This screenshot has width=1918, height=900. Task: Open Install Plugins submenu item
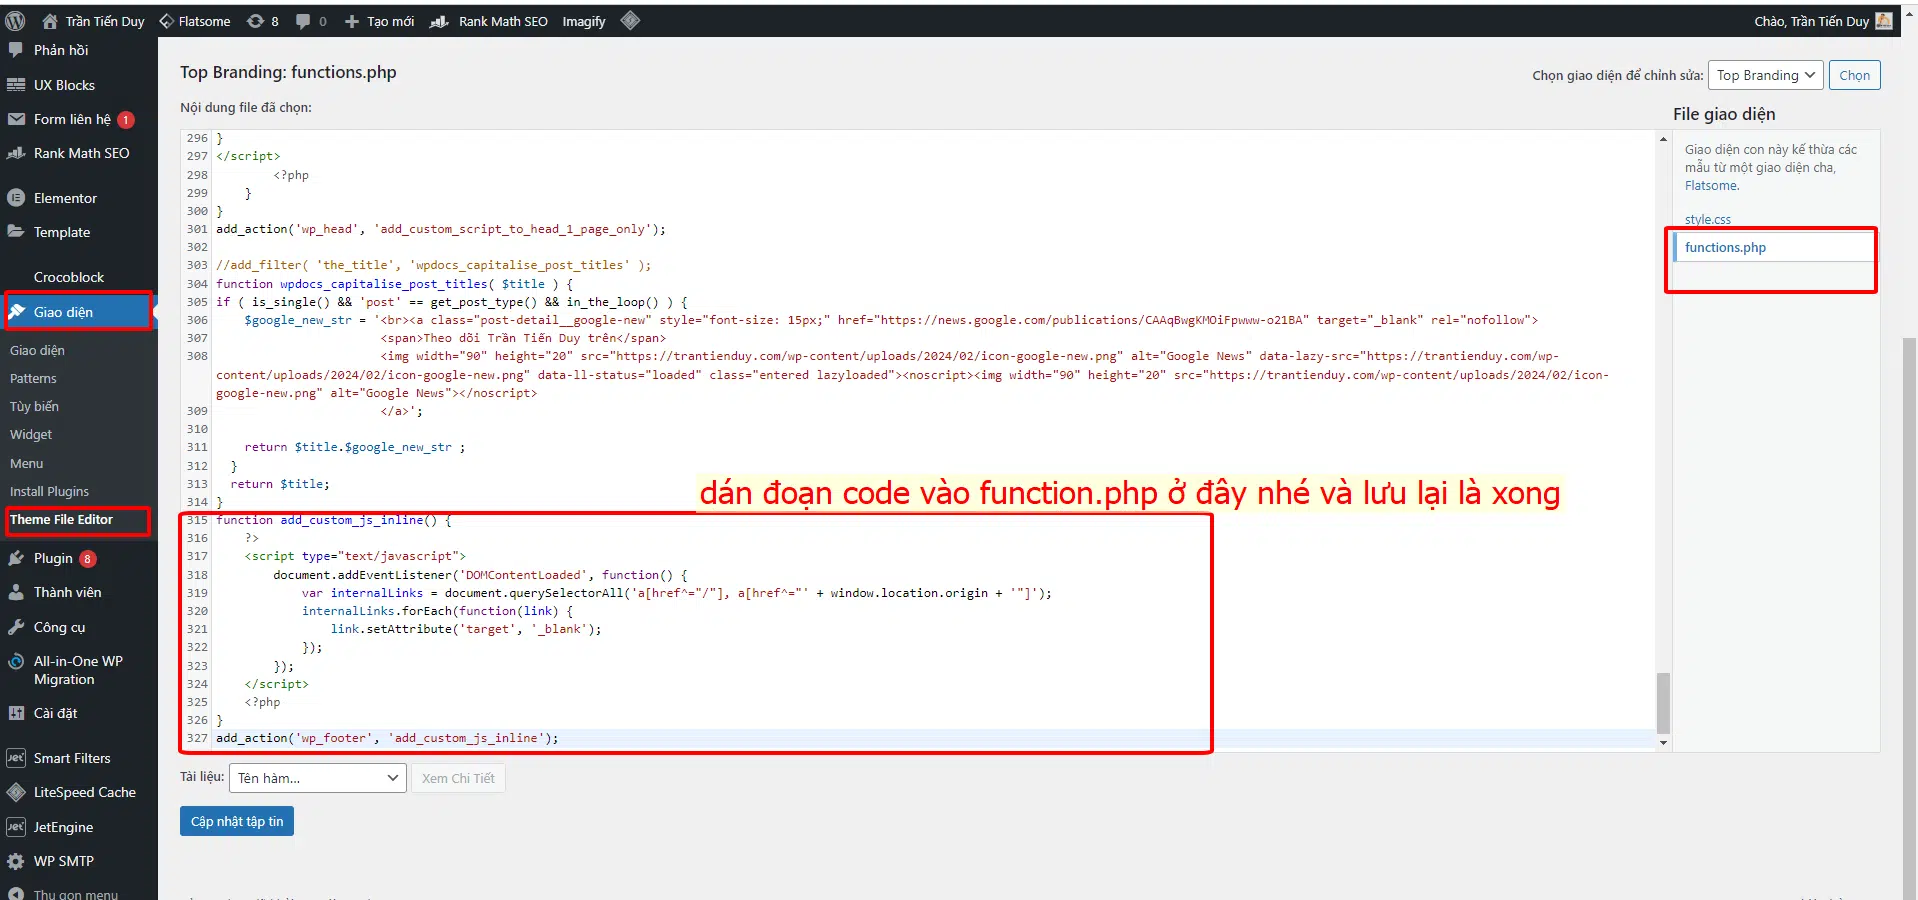[49, 491]
